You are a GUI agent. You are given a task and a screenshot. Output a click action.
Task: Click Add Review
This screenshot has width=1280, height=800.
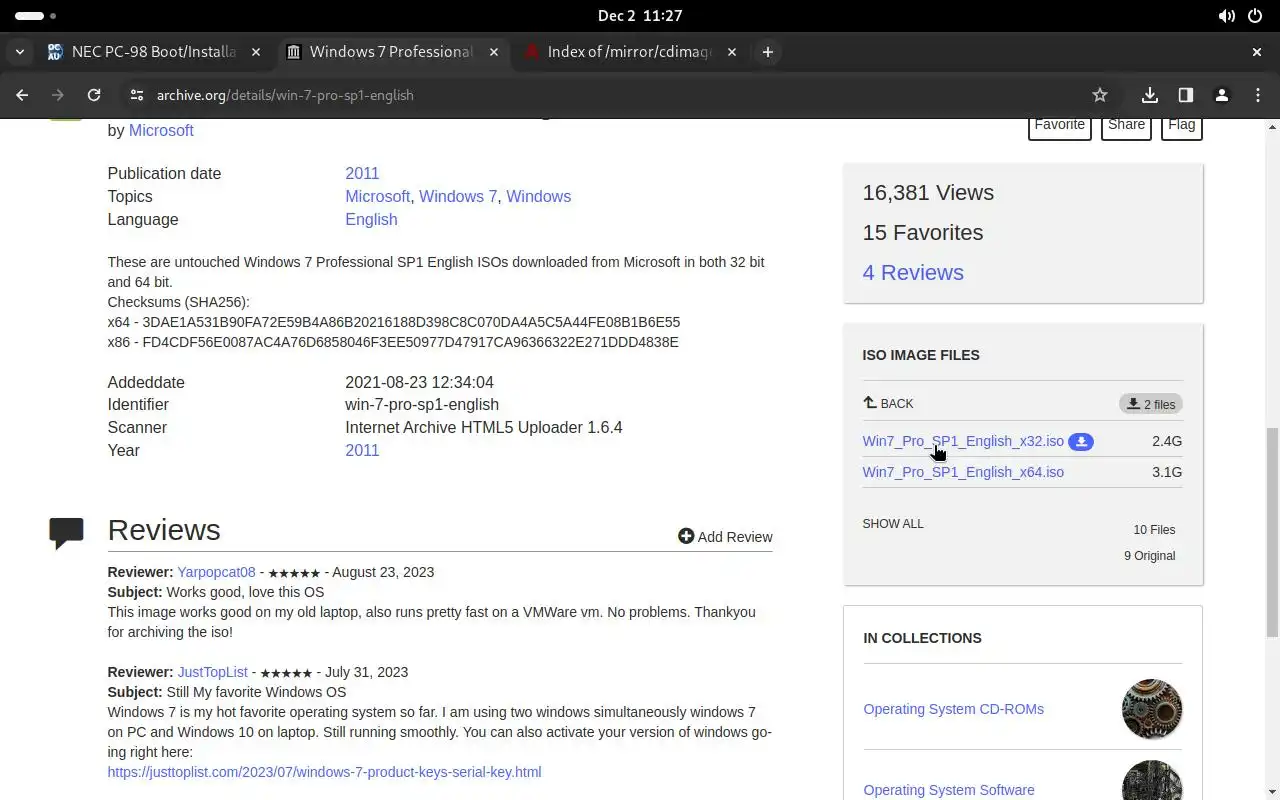[x=725, y=537]
